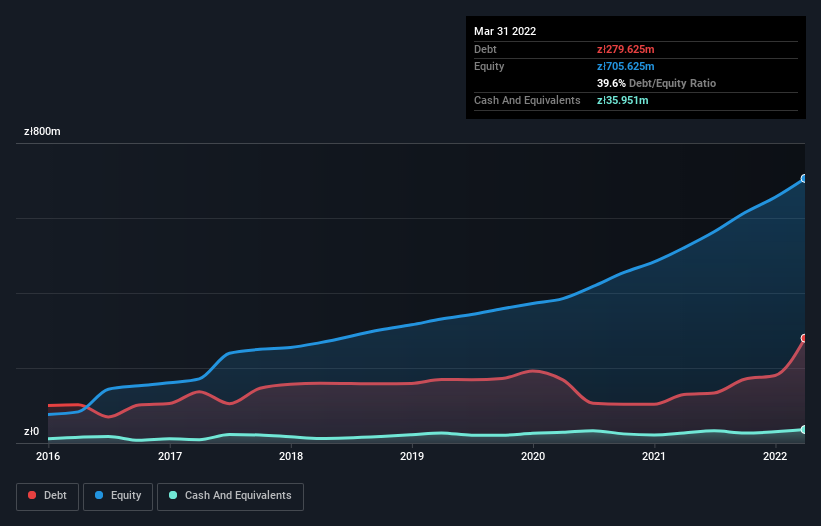This screenshot has width=821, height=526.
Task: Click the zł35.951m cash value
Action: [623, 100]
